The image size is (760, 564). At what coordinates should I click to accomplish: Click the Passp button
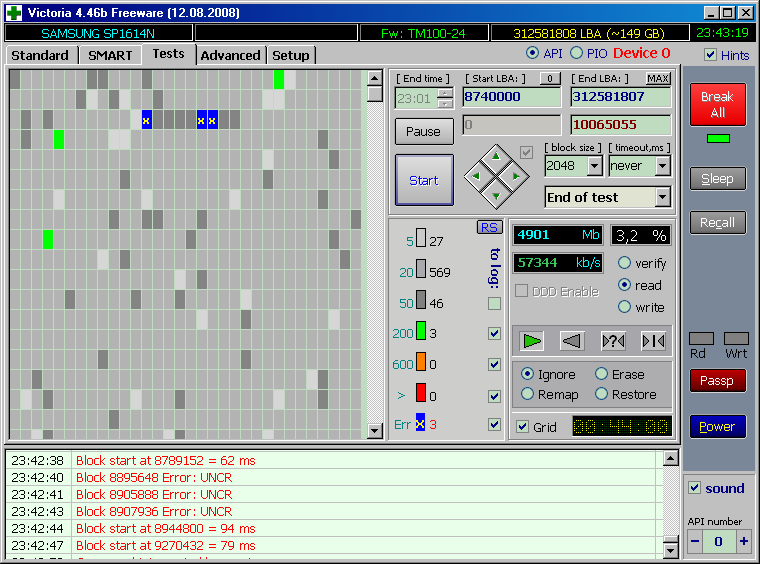coord(717,381)
